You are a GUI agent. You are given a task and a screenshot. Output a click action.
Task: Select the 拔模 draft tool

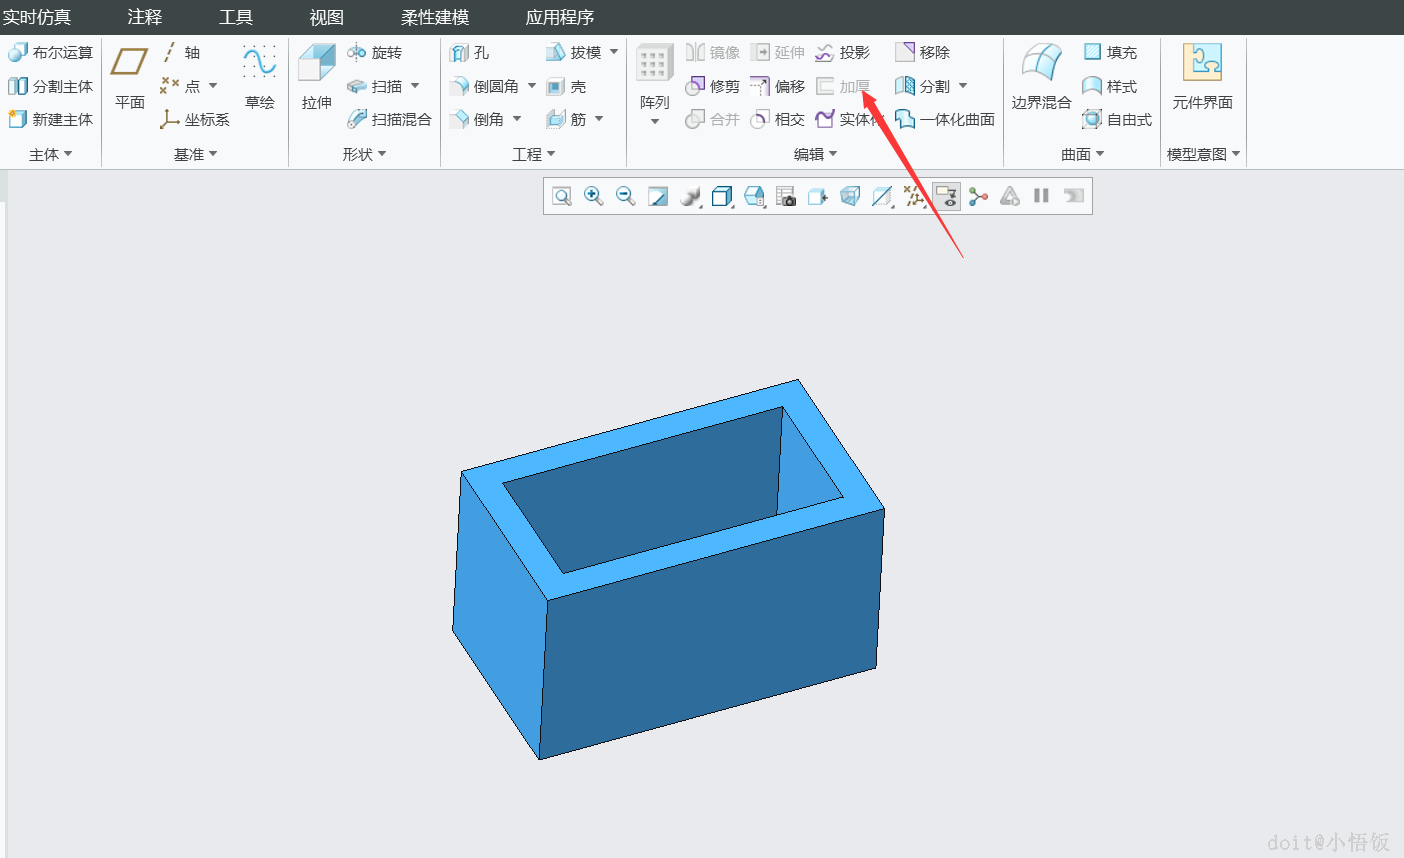point(574,52)
